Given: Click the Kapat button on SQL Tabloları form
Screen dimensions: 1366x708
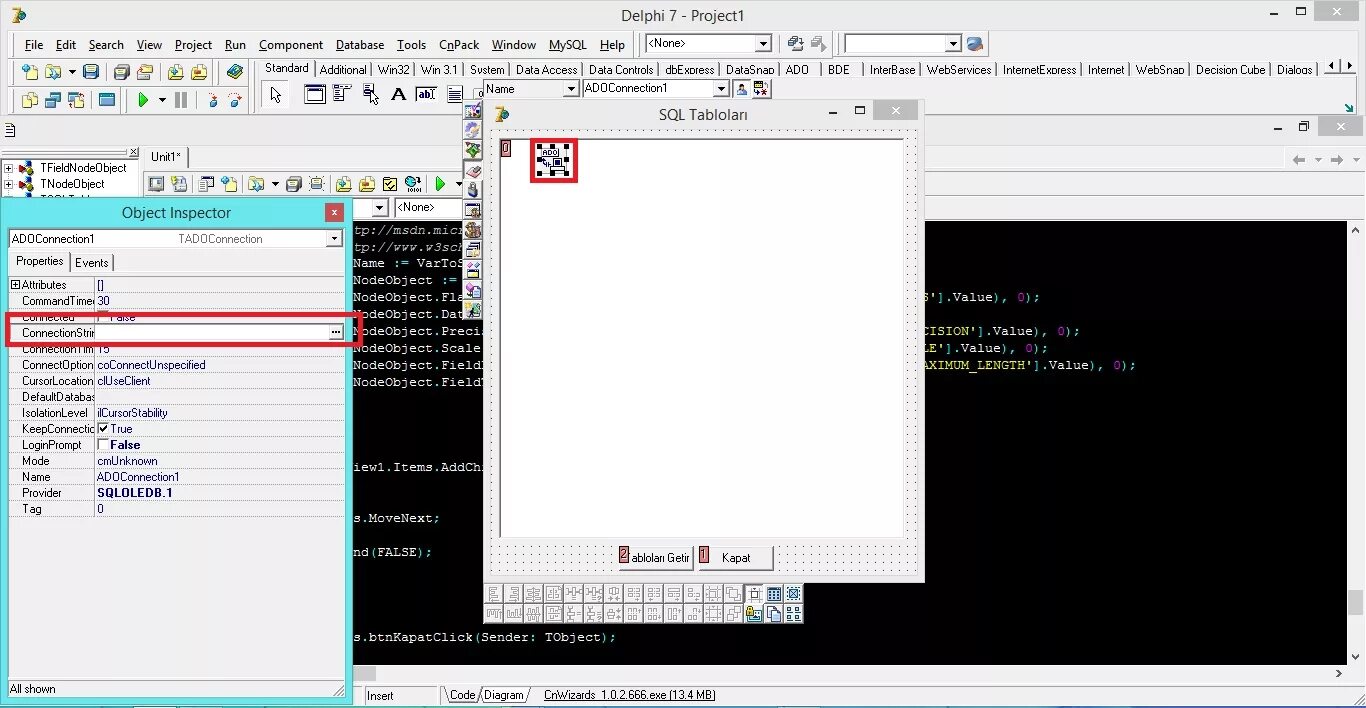Looking at the screenshot, I should point(736,557).
